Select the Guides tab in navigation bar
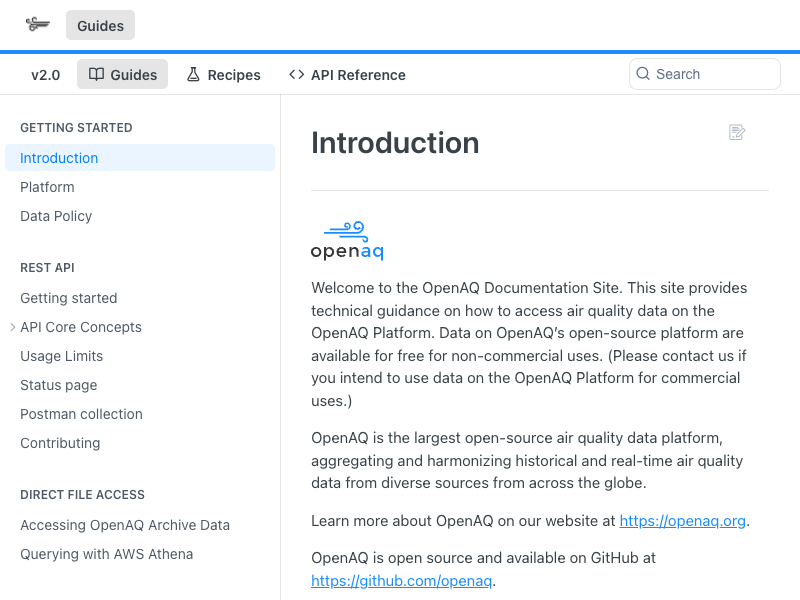This screenshot has height=600, width=800. [x=122, y=74]
